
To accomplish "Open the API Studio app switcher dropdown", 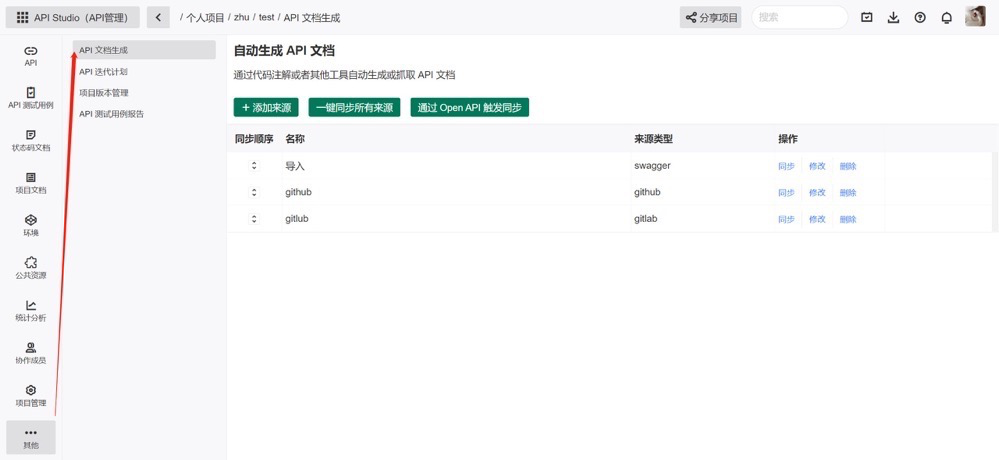I will pos(73,18).
